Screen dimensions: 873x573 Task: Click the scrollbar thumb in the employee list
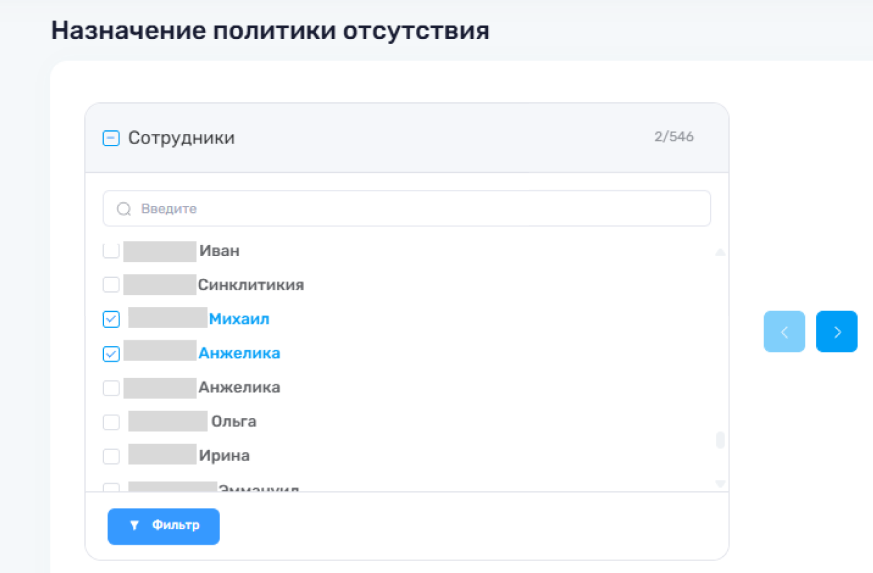(x=720, y=440)
